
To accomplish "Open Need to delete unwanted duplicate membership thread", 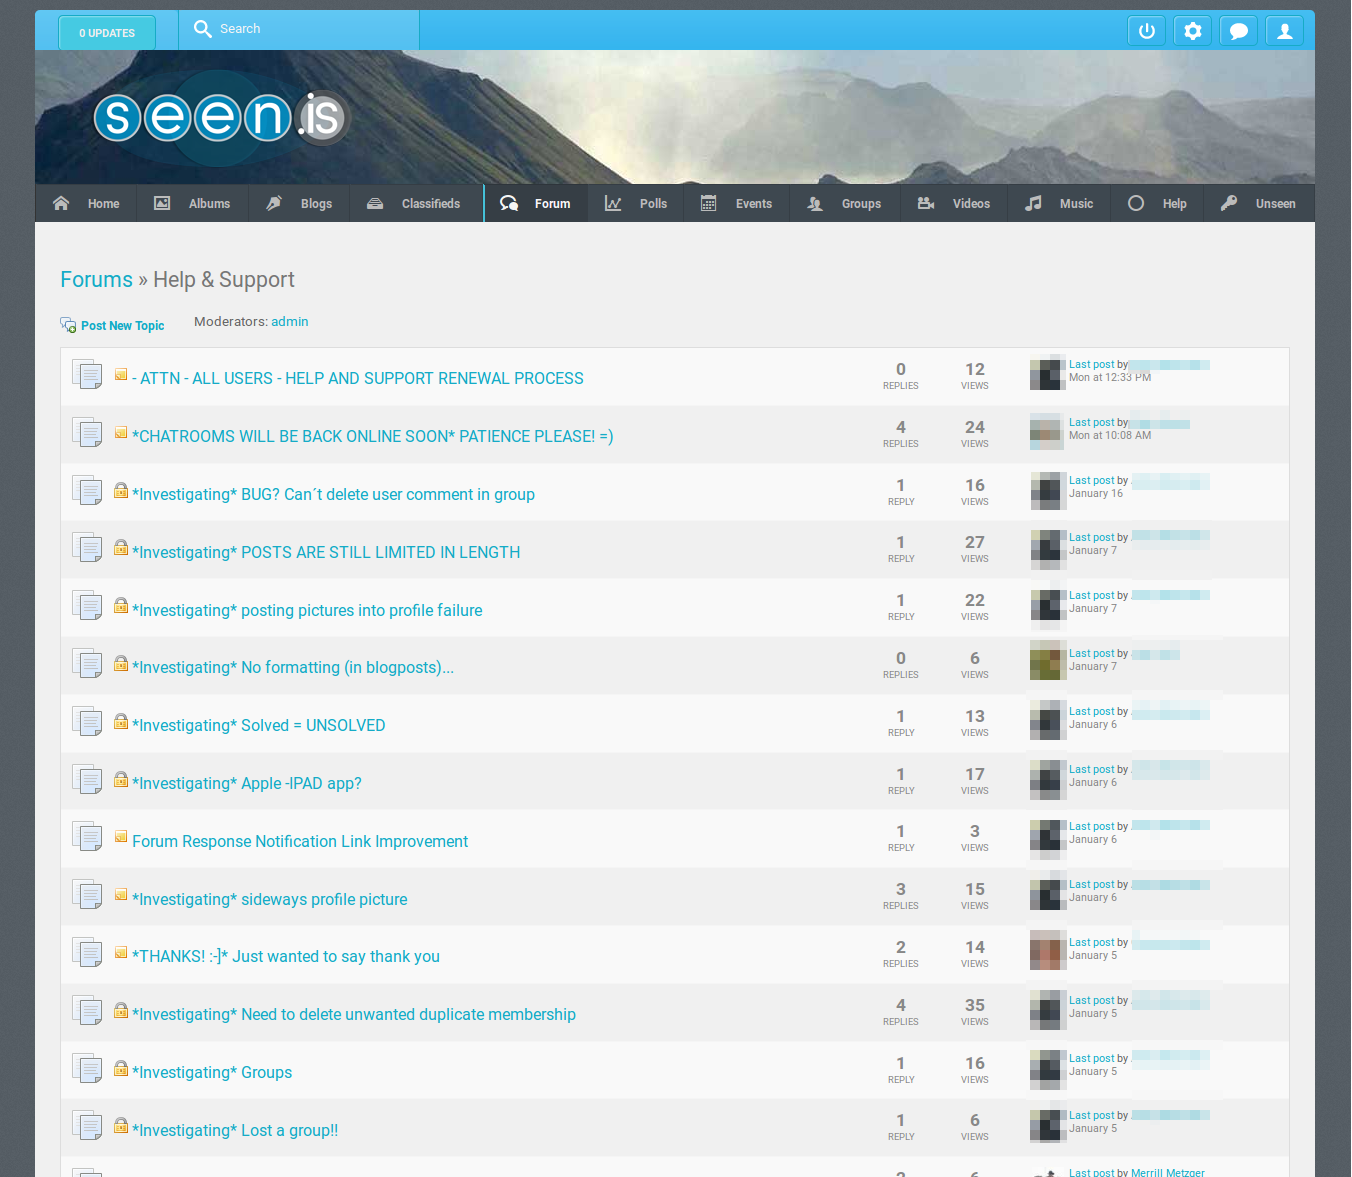I will [x=354, y=1015].
